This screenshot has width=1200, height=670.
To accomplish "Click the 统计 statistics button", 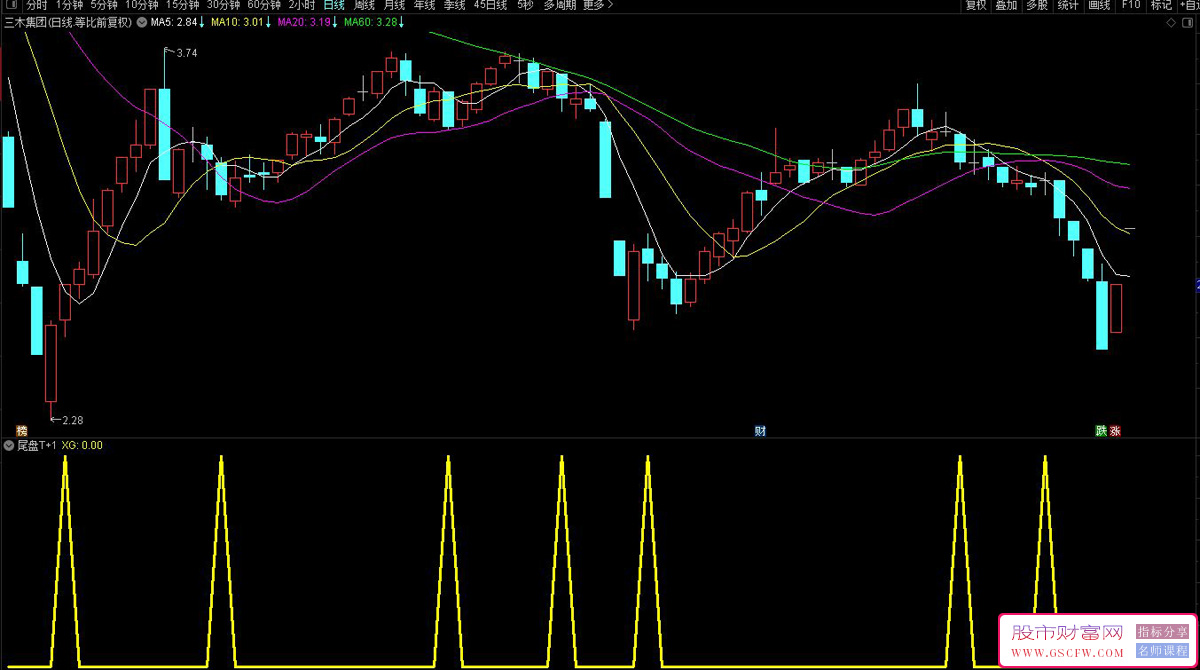I will click(x=1068, y=5).
